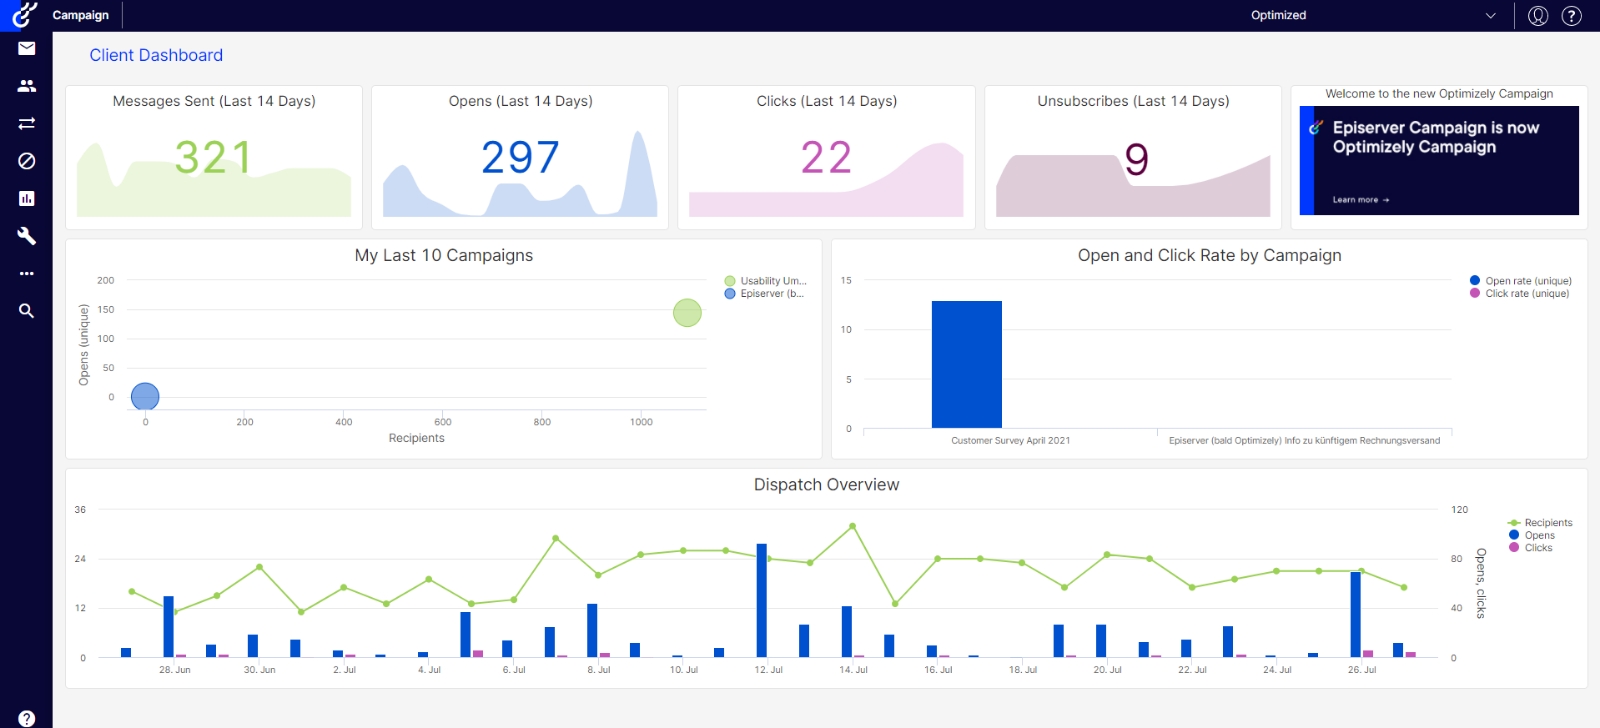Toggle Click rate (unique) legend entry

1519,293
